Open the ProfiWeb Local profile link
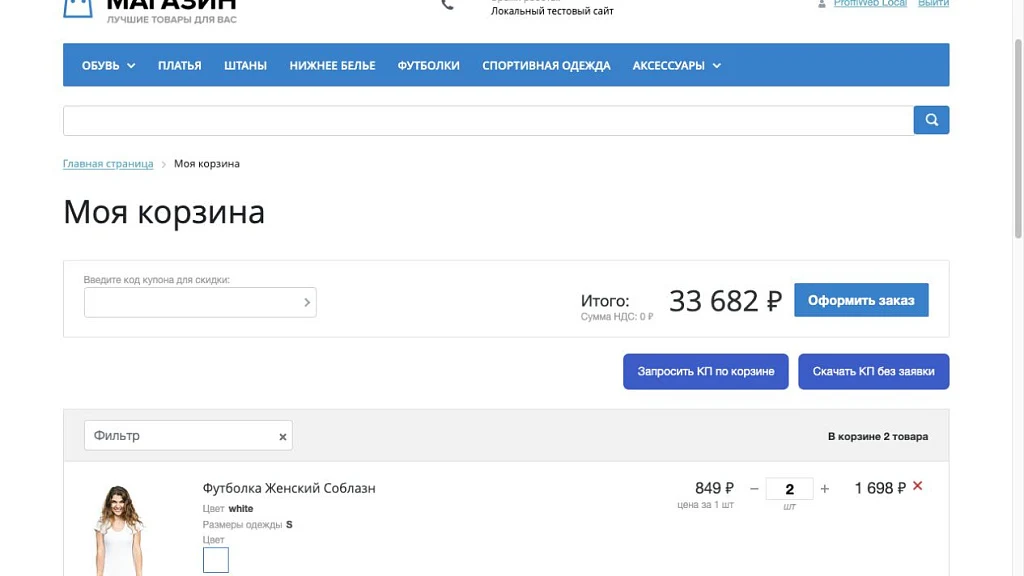1024x576 pixels. point(870,3)
